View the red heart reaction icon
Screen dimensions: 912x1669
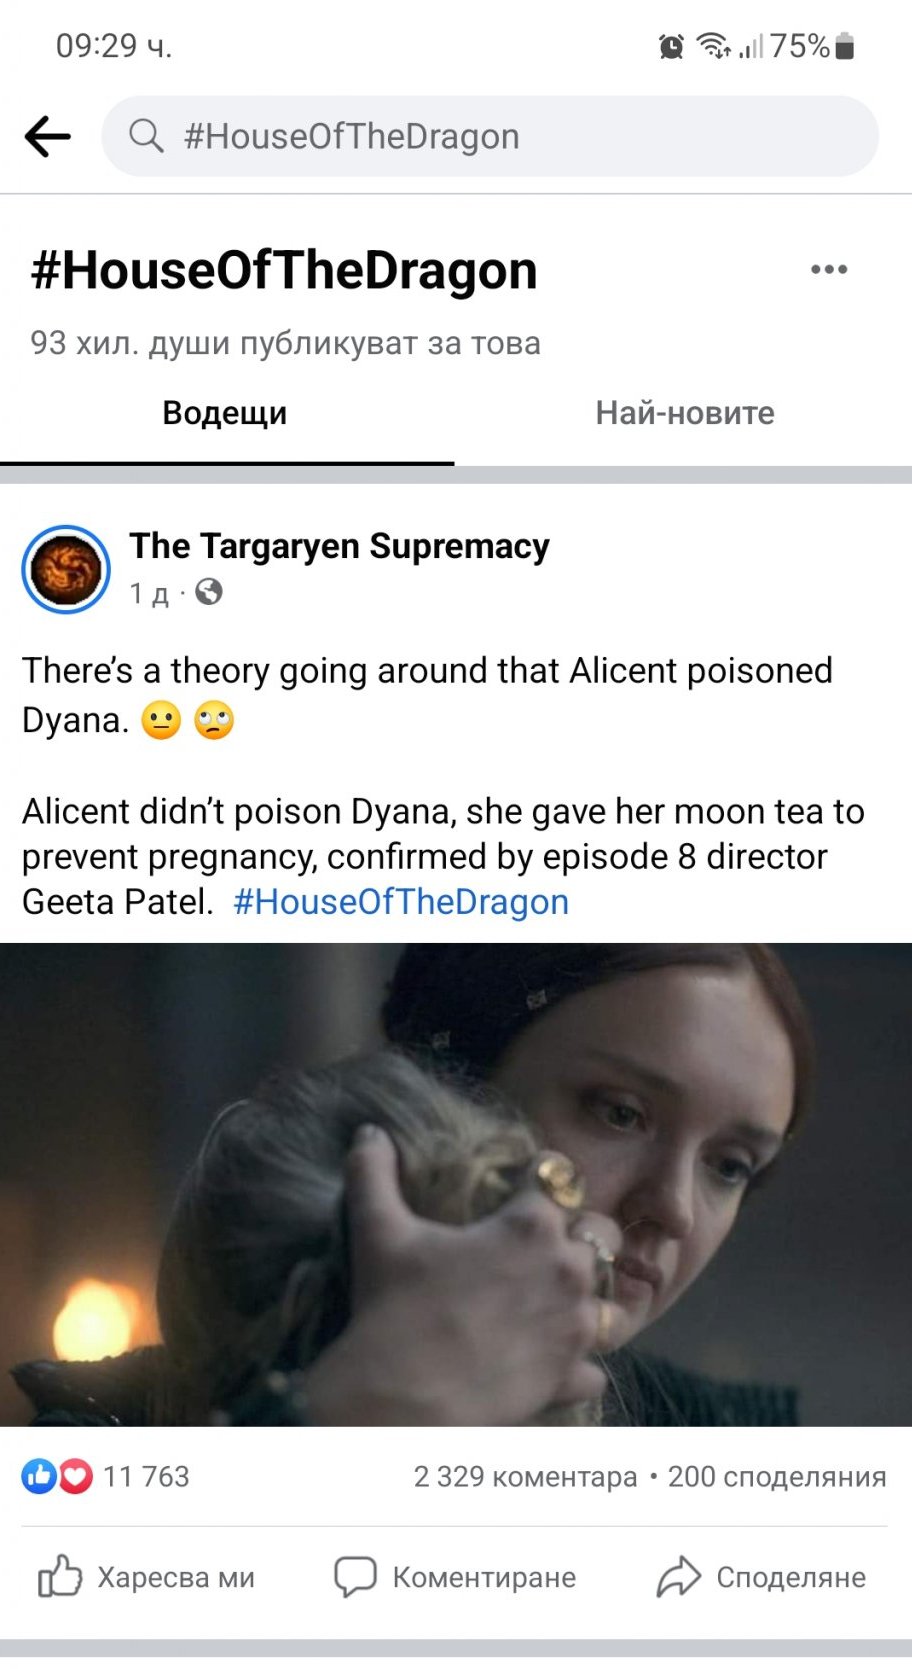tap(75, 1476)
